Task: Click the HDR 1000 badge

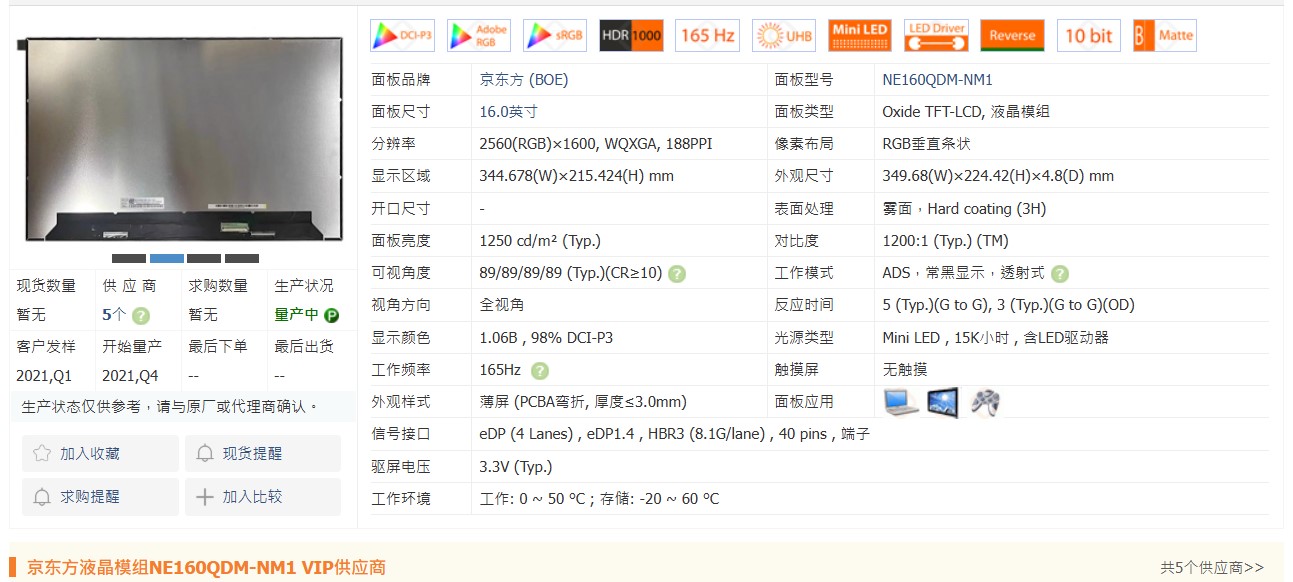Action: coord(631,36)
